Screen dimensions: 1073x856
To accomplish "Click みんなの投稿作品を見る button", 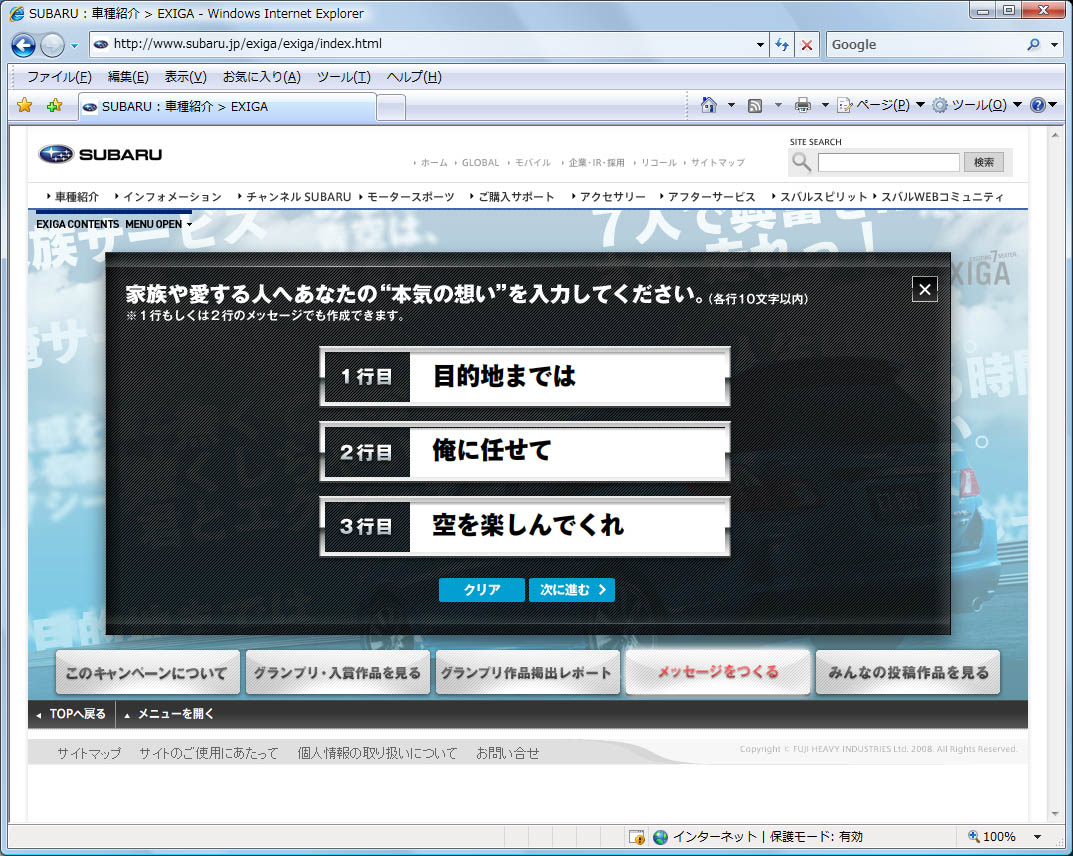I will click(908, 673).
